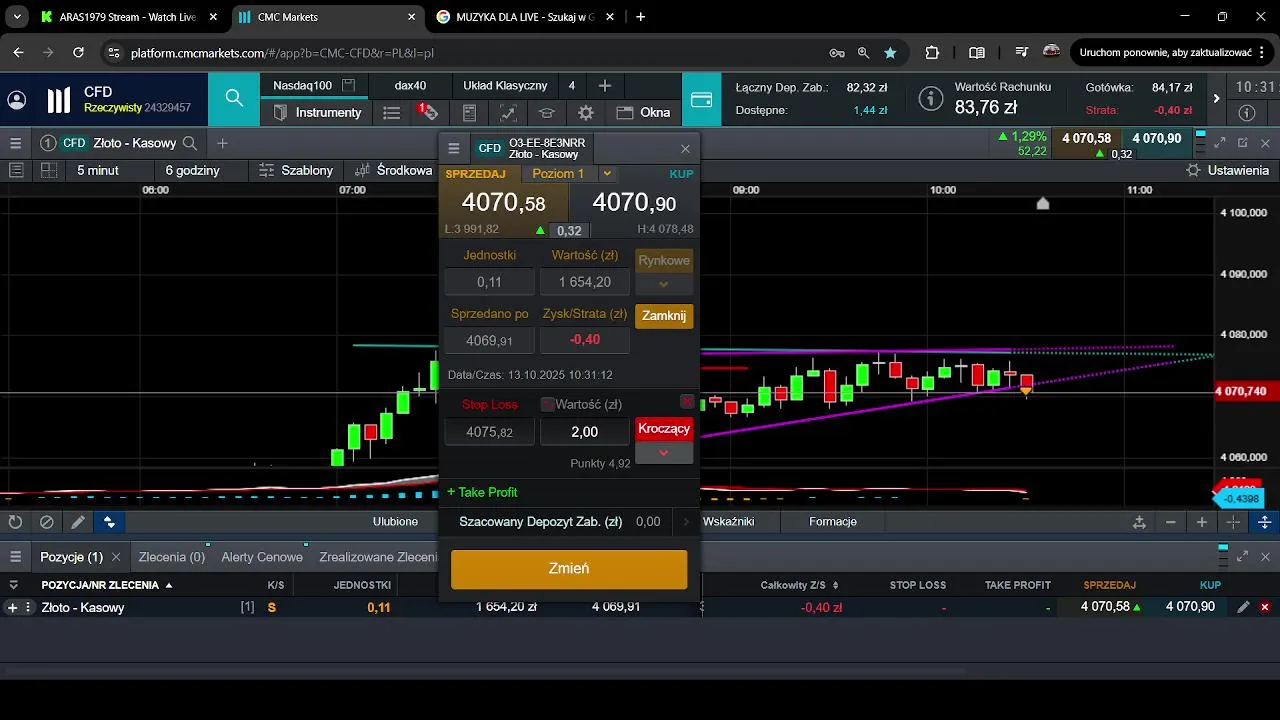Open the Okna windows menu
1280x720 pixels.
click(643, 113)
